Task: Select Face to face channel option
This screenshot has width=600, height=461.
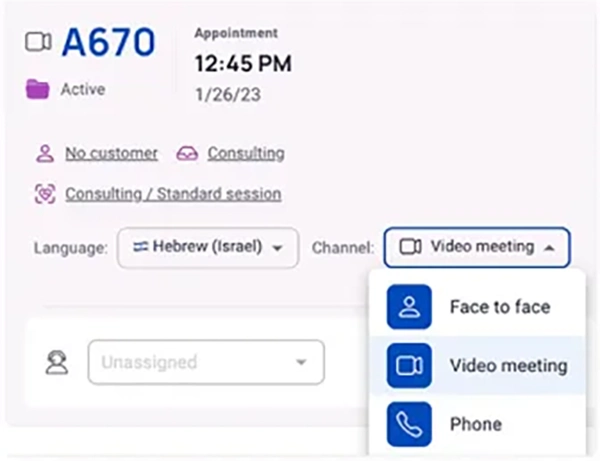Action: click(x=477, y=307)
